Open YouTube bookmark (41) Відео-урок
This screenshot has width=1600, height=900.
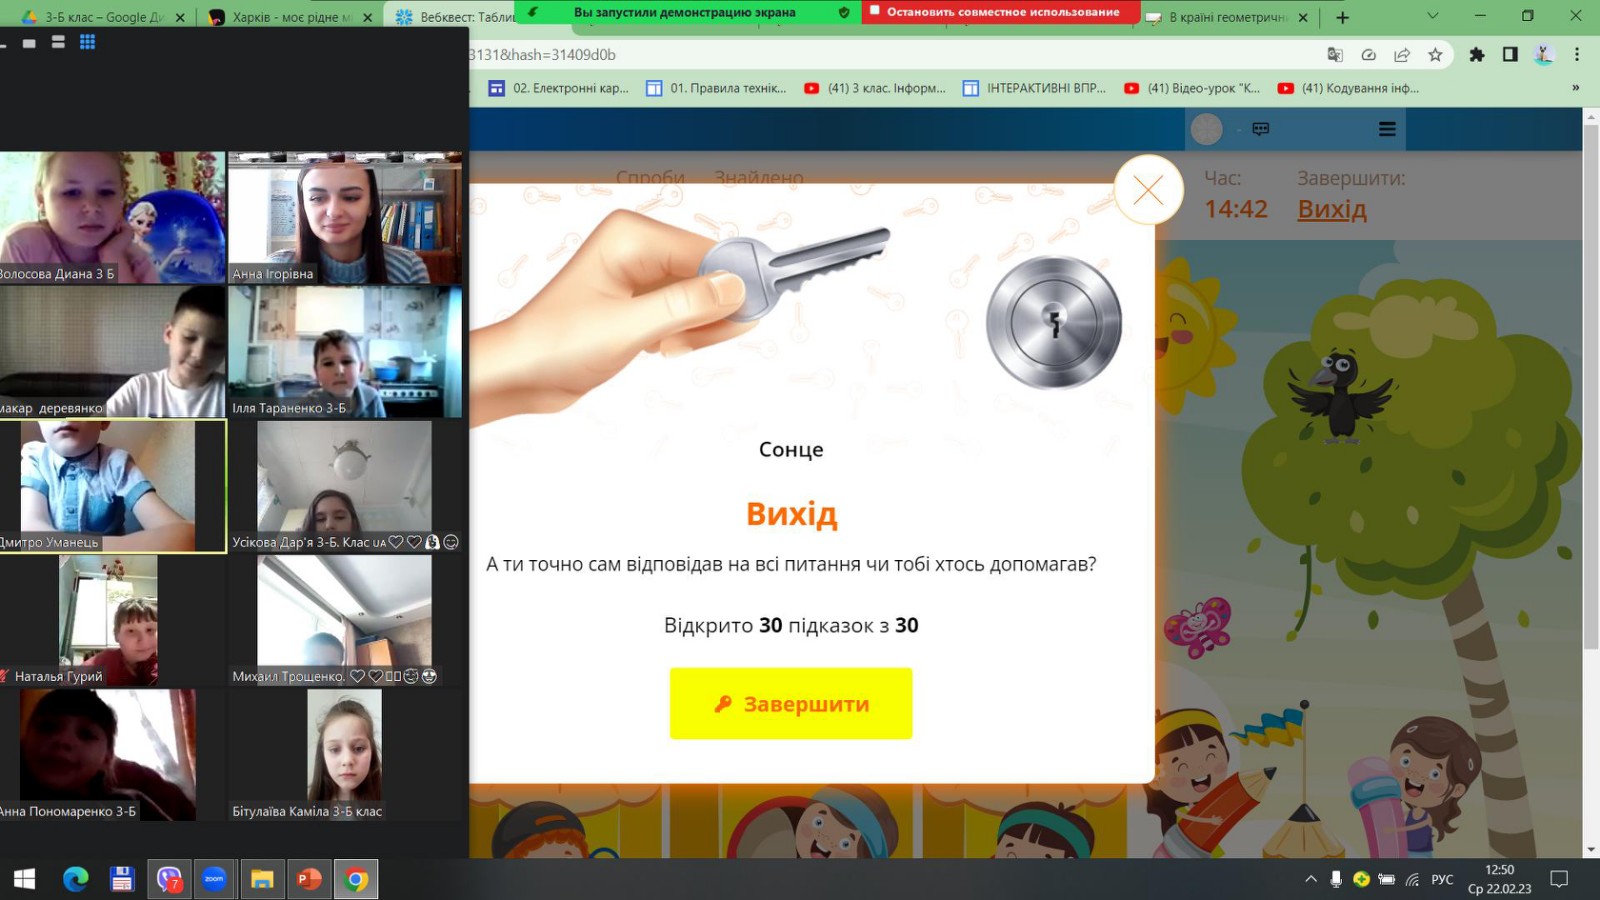[x=1191, y=88]
